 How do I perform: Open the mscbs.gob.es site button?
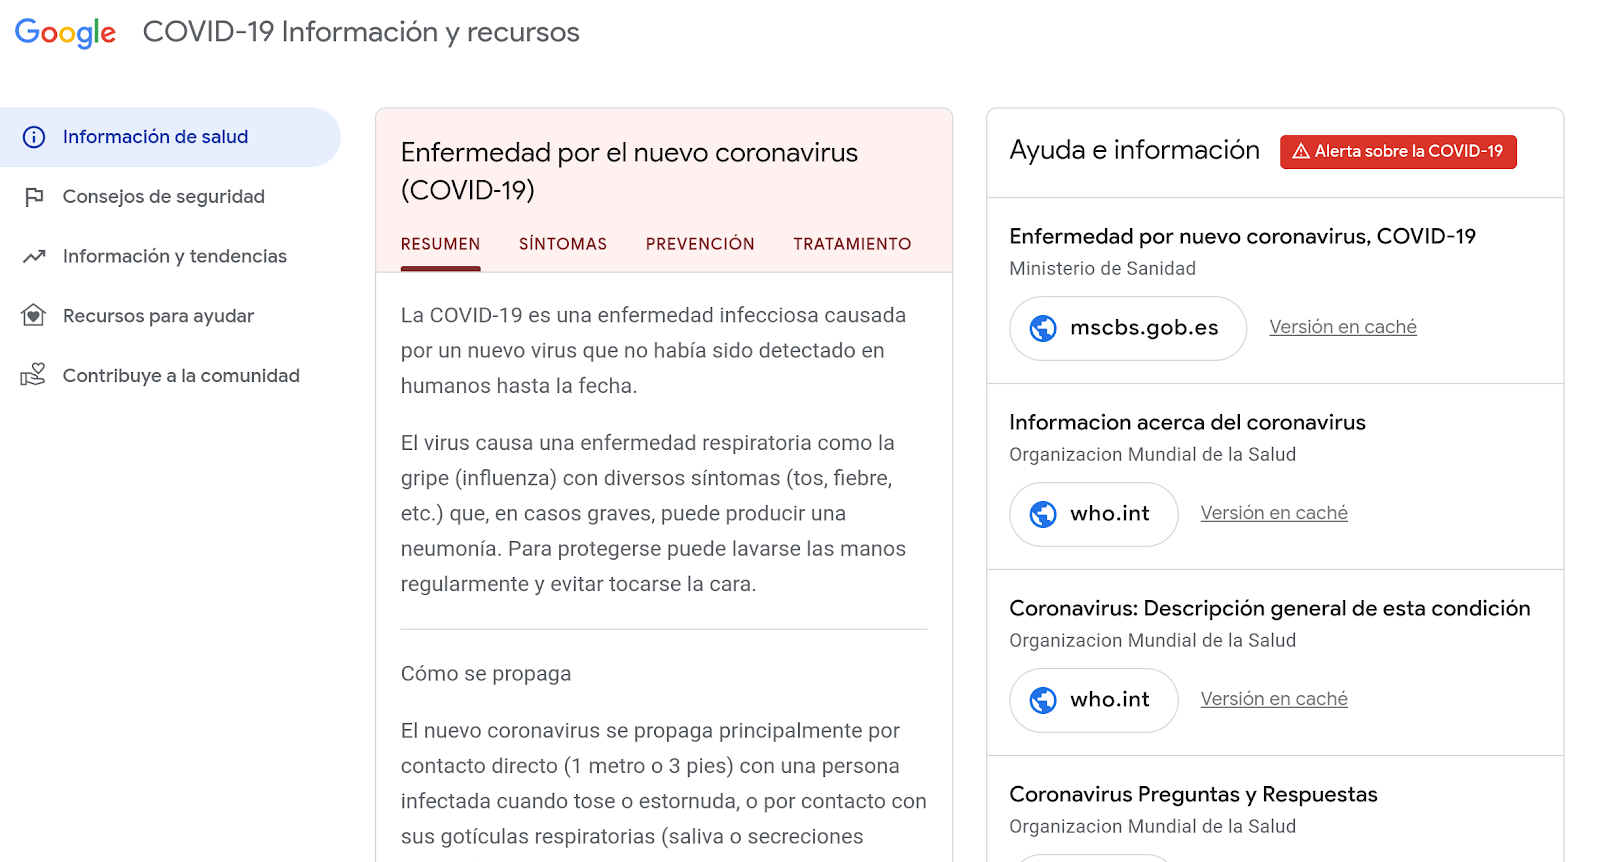(x=1128, y=328)
